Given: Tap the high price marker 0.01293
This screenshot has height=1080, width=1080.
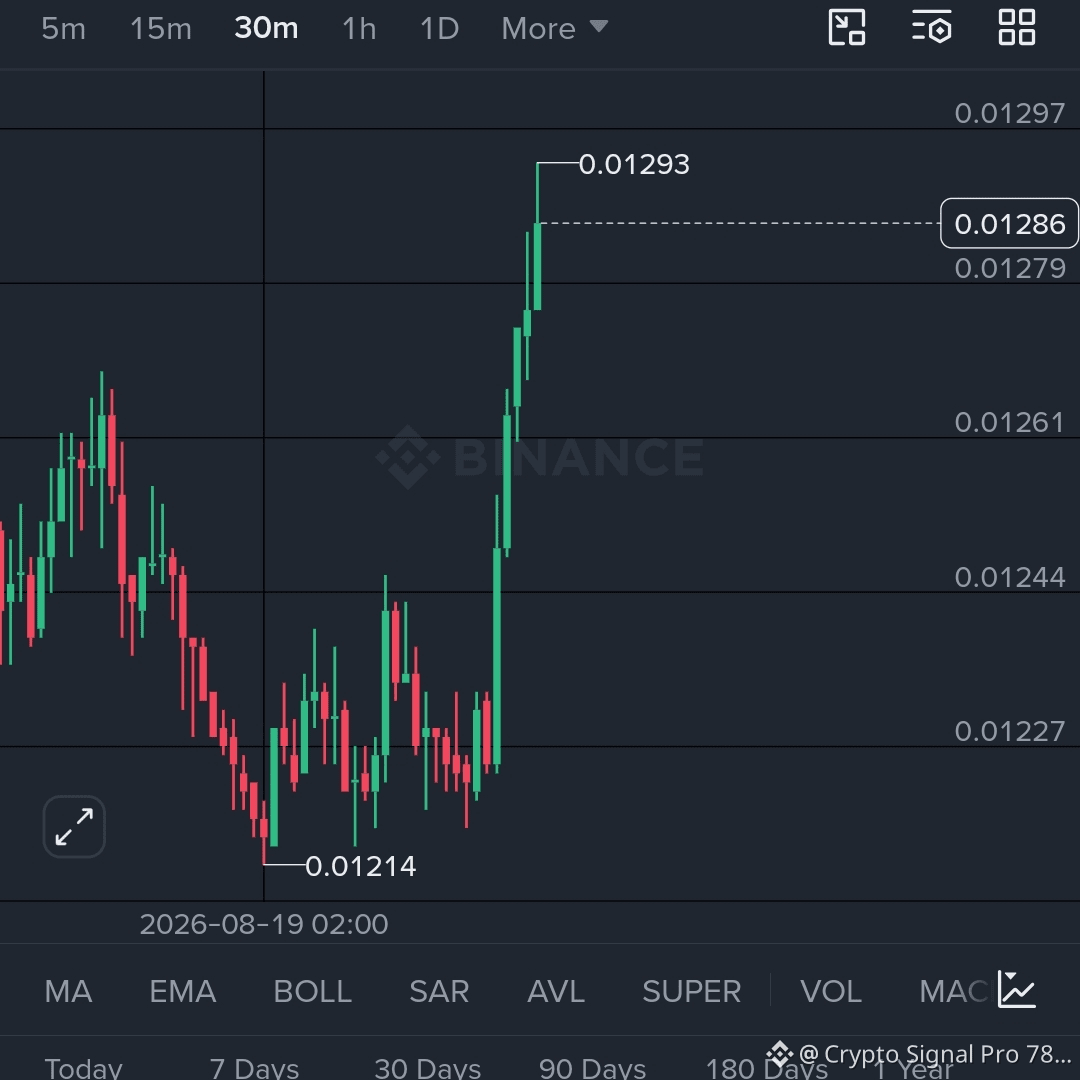Looking at the screenshot, I should coord(634,164).
